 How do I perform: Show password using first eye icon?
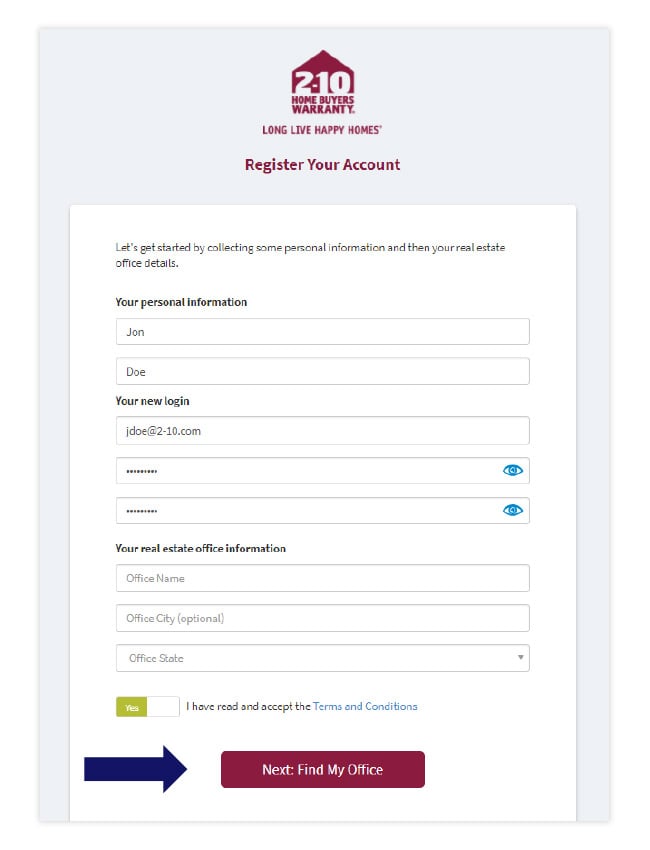(512, 471)
